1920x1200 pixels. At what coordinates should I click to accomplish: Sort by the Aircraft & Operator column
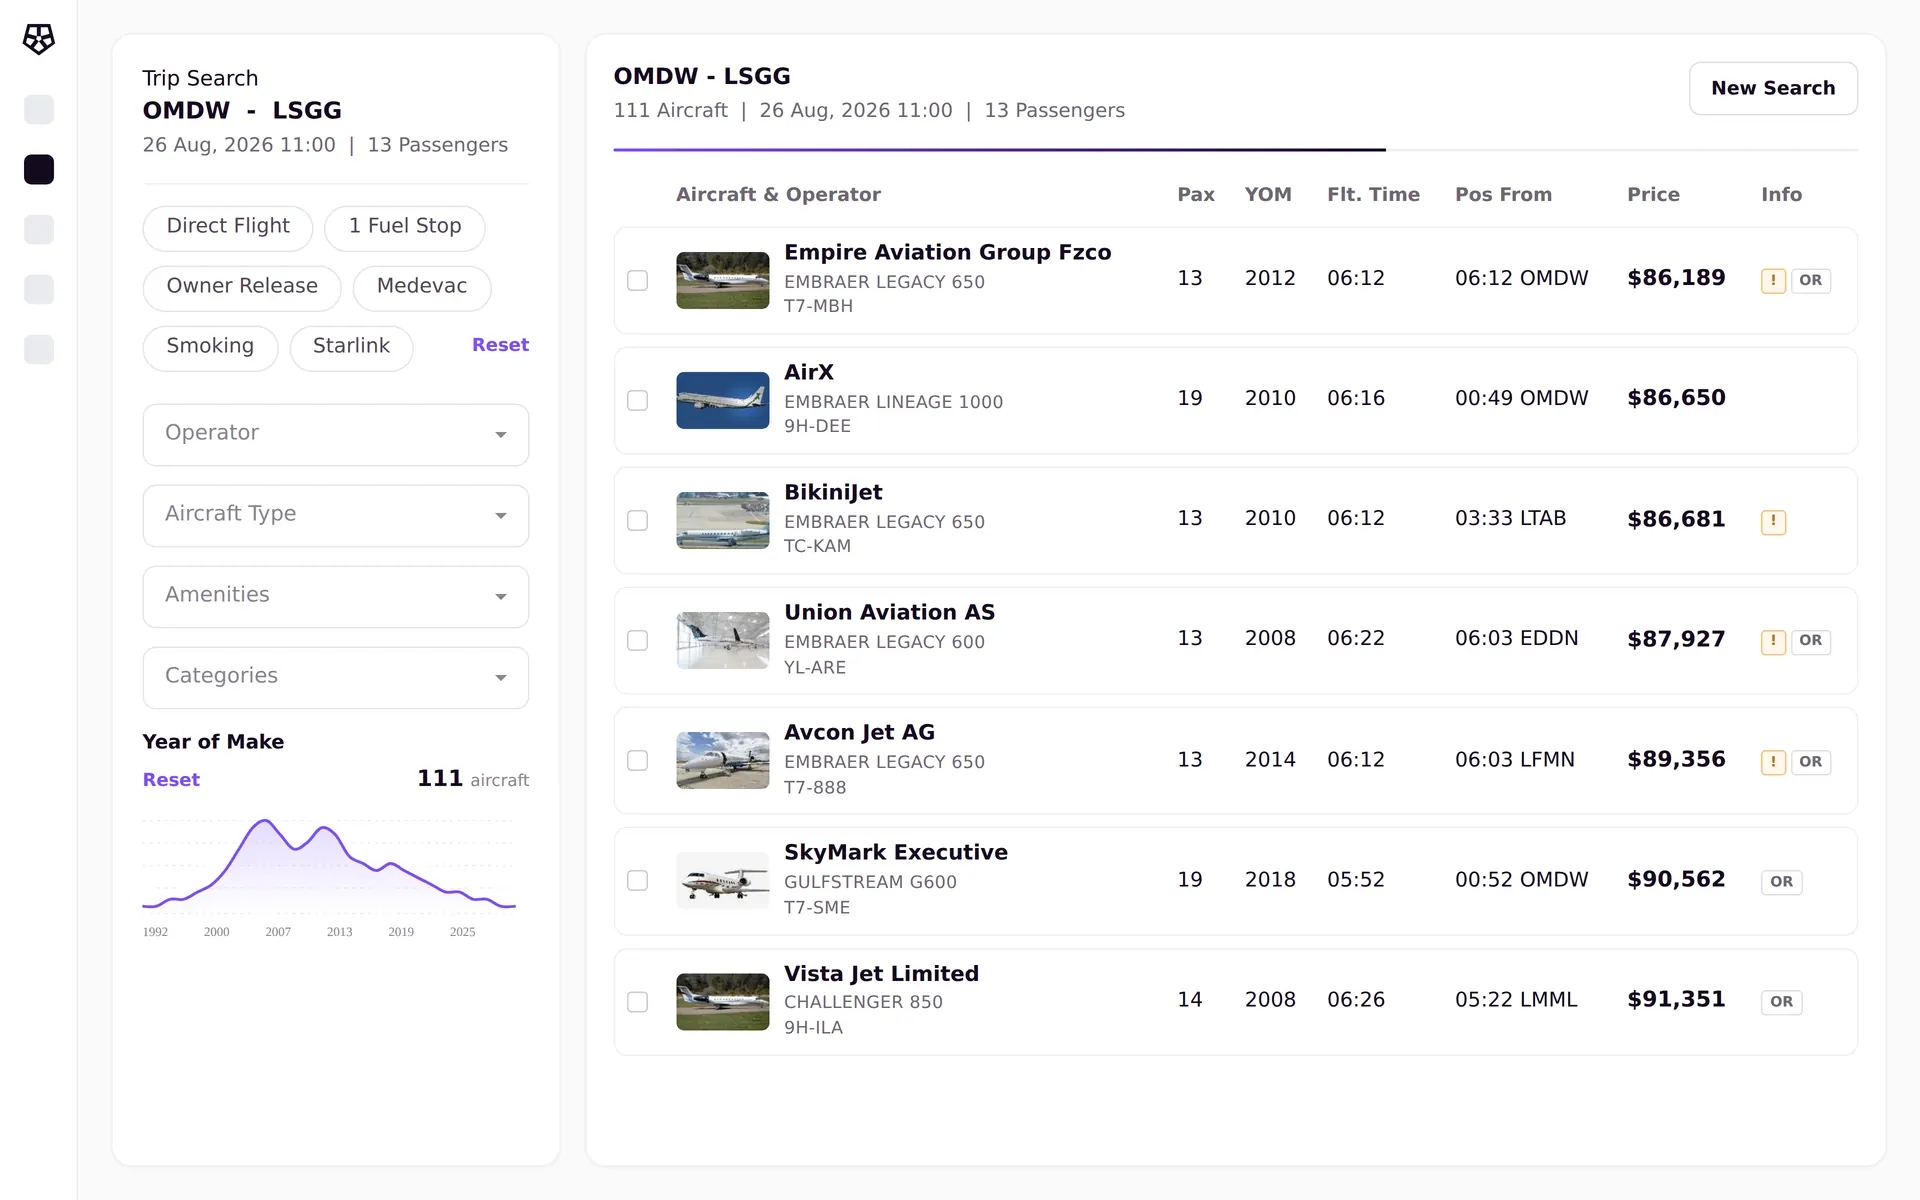778,195
